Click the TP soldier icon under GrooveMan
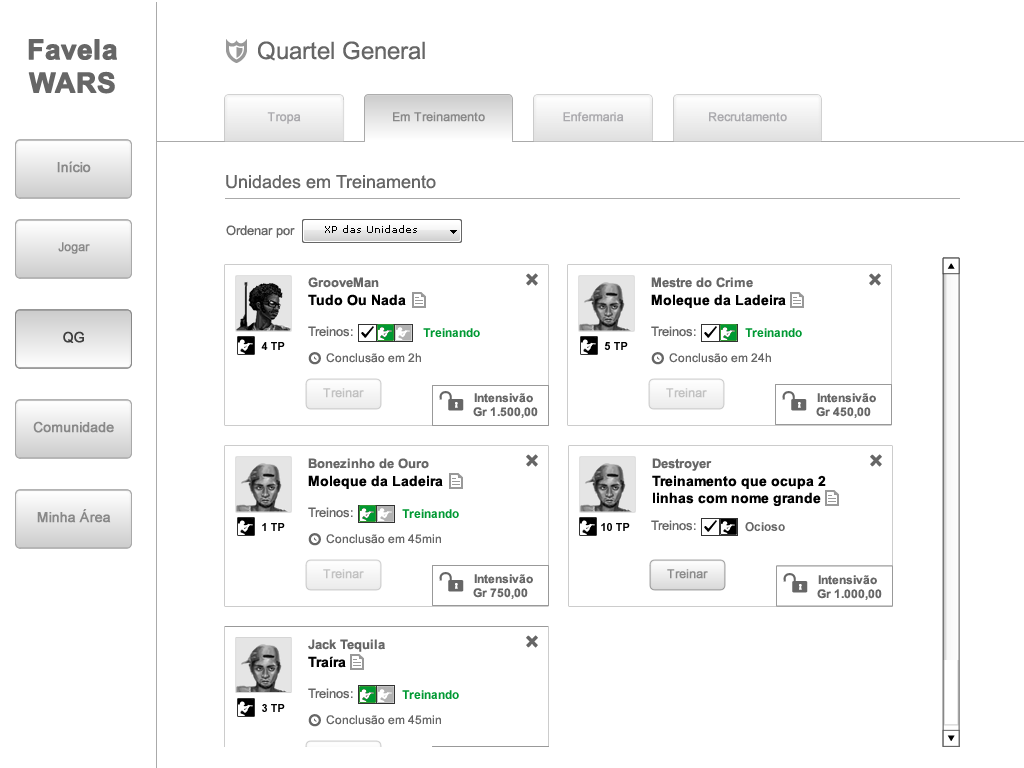Viewport: 1024px width, 768px height. coord(245,346)
